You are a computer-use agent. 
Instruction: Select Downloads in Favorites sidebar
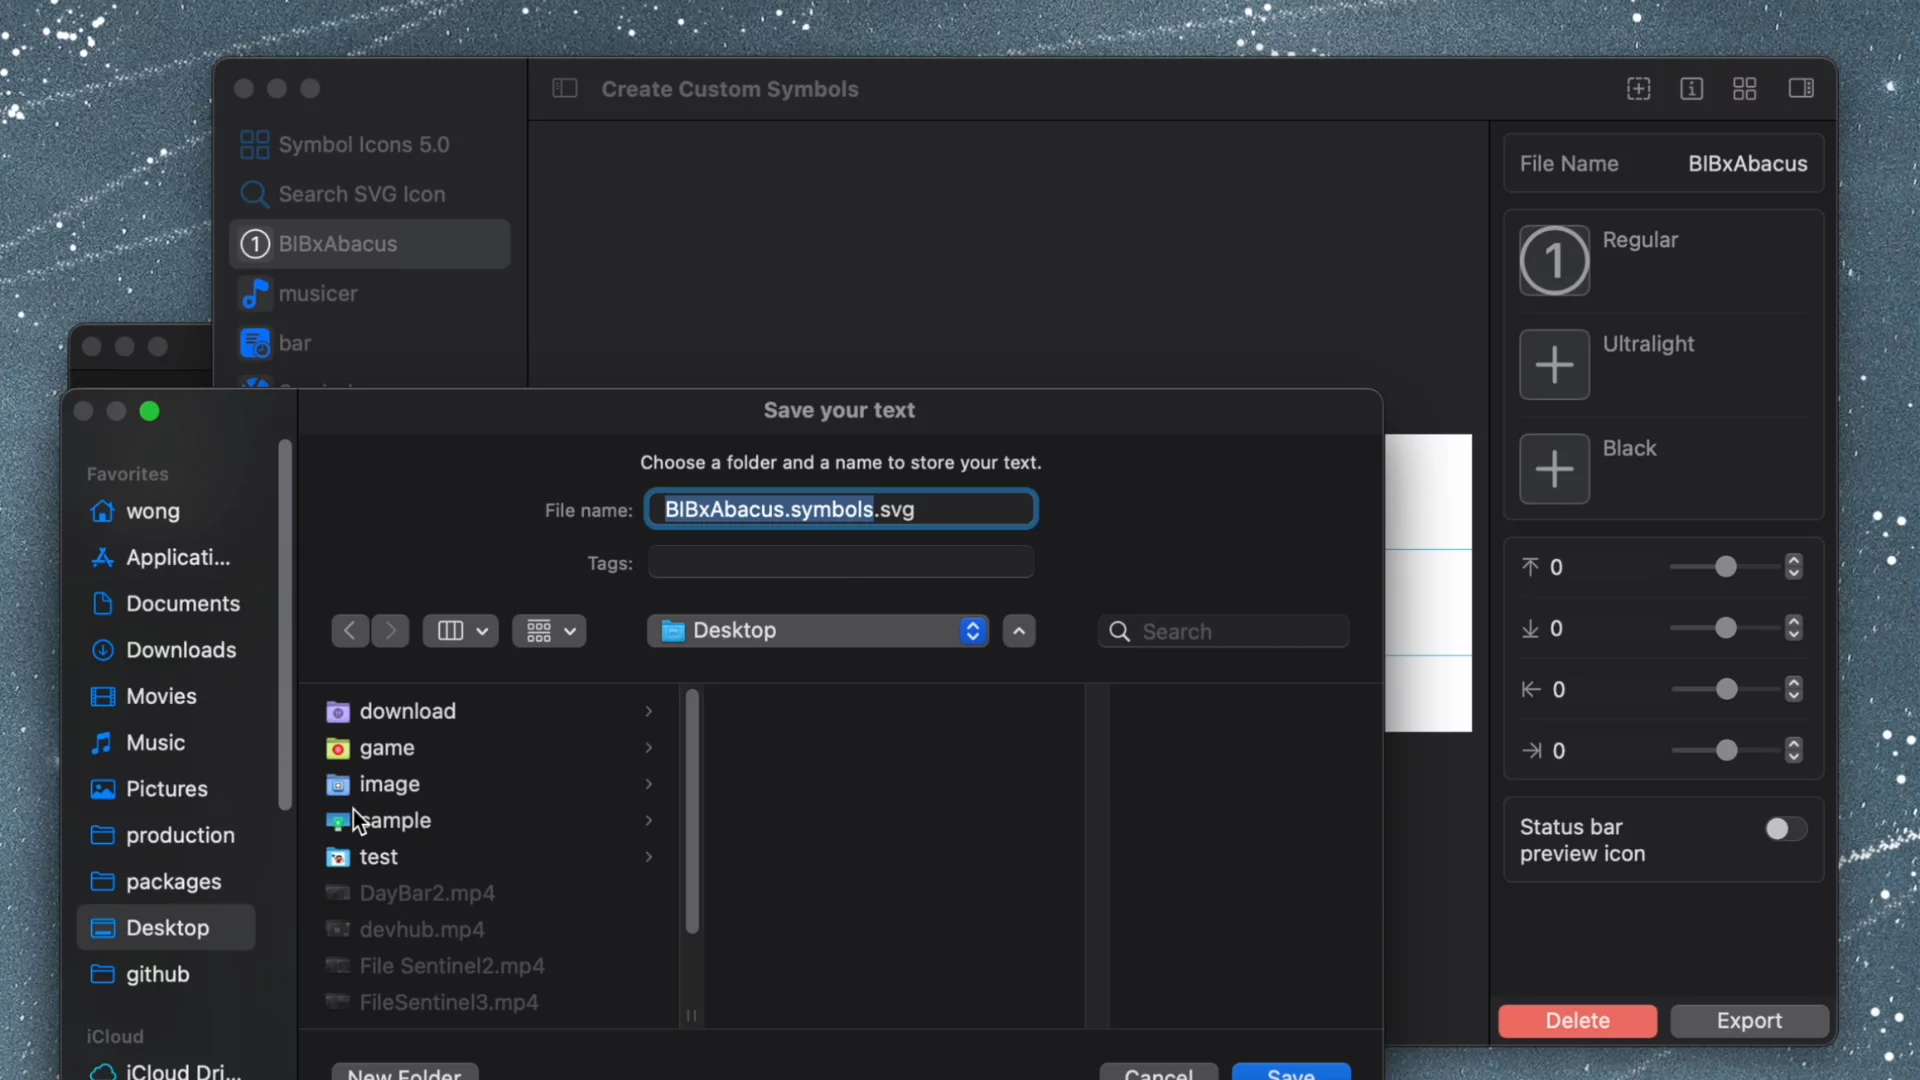click(x=180, y=649)
